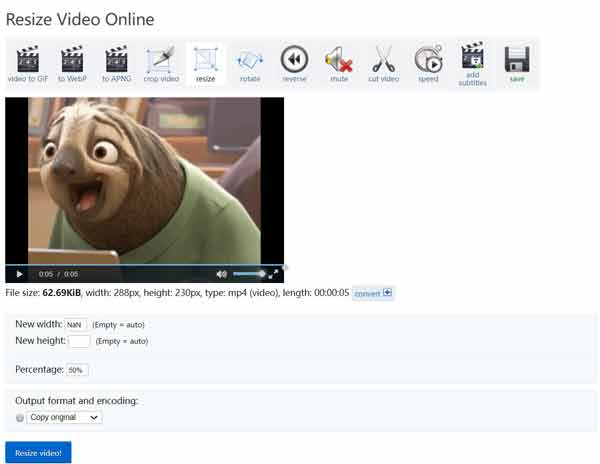Open the video to GIF tool

[28, 64]
